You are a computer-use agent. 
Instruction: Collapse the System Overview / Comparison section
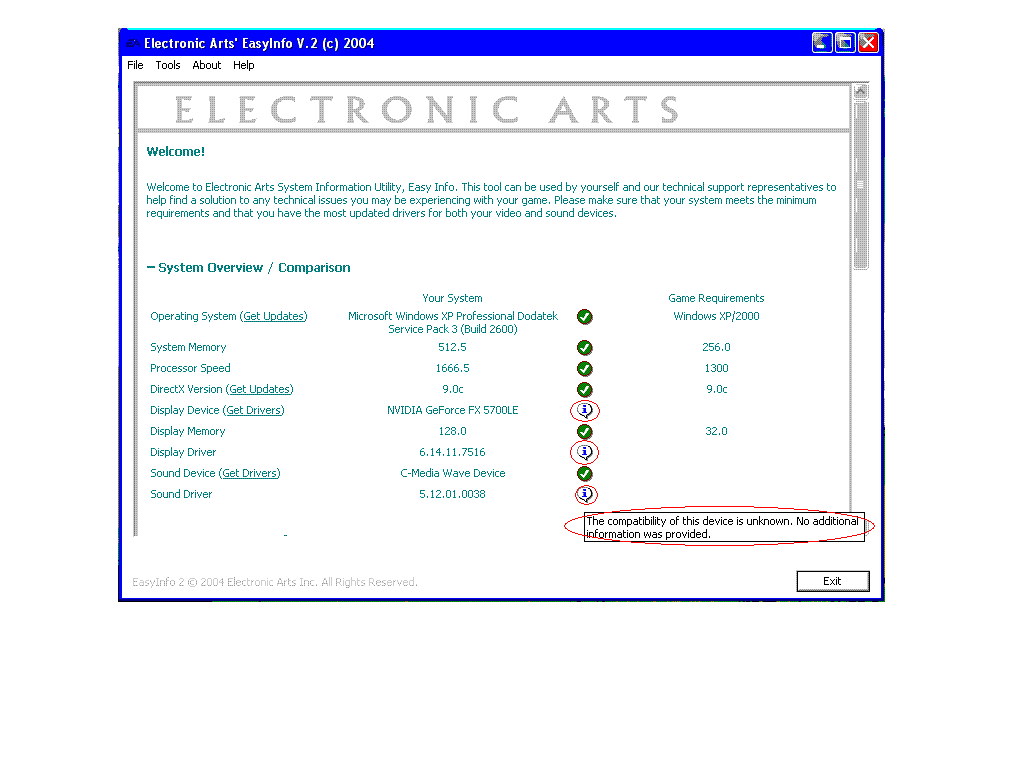(151, 268)
